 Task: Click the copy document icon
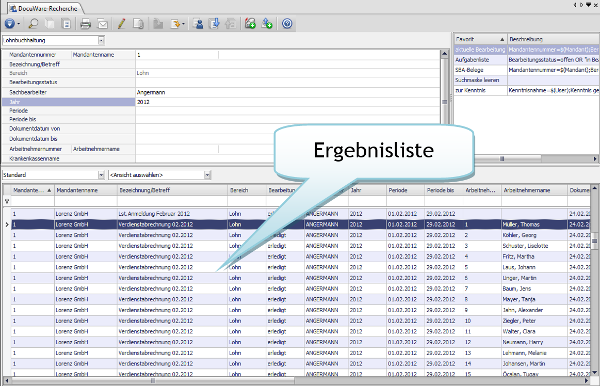click(x=138, y=24)
